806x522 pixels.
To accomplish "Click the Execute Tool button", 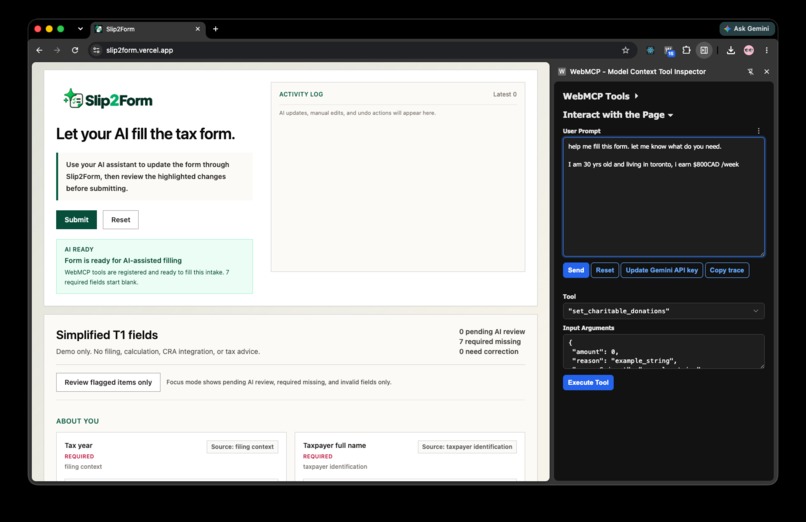I will 588,383.
